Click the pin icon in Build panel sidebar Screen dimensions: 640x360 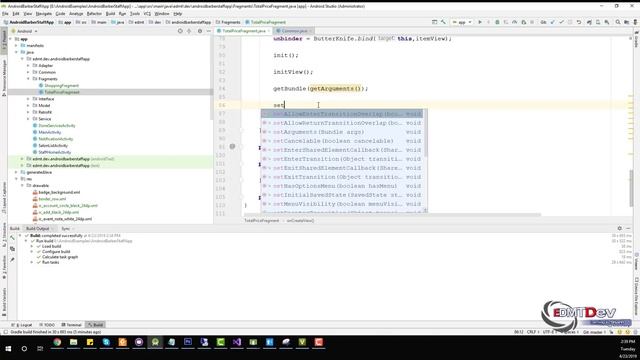click(12, 260)
